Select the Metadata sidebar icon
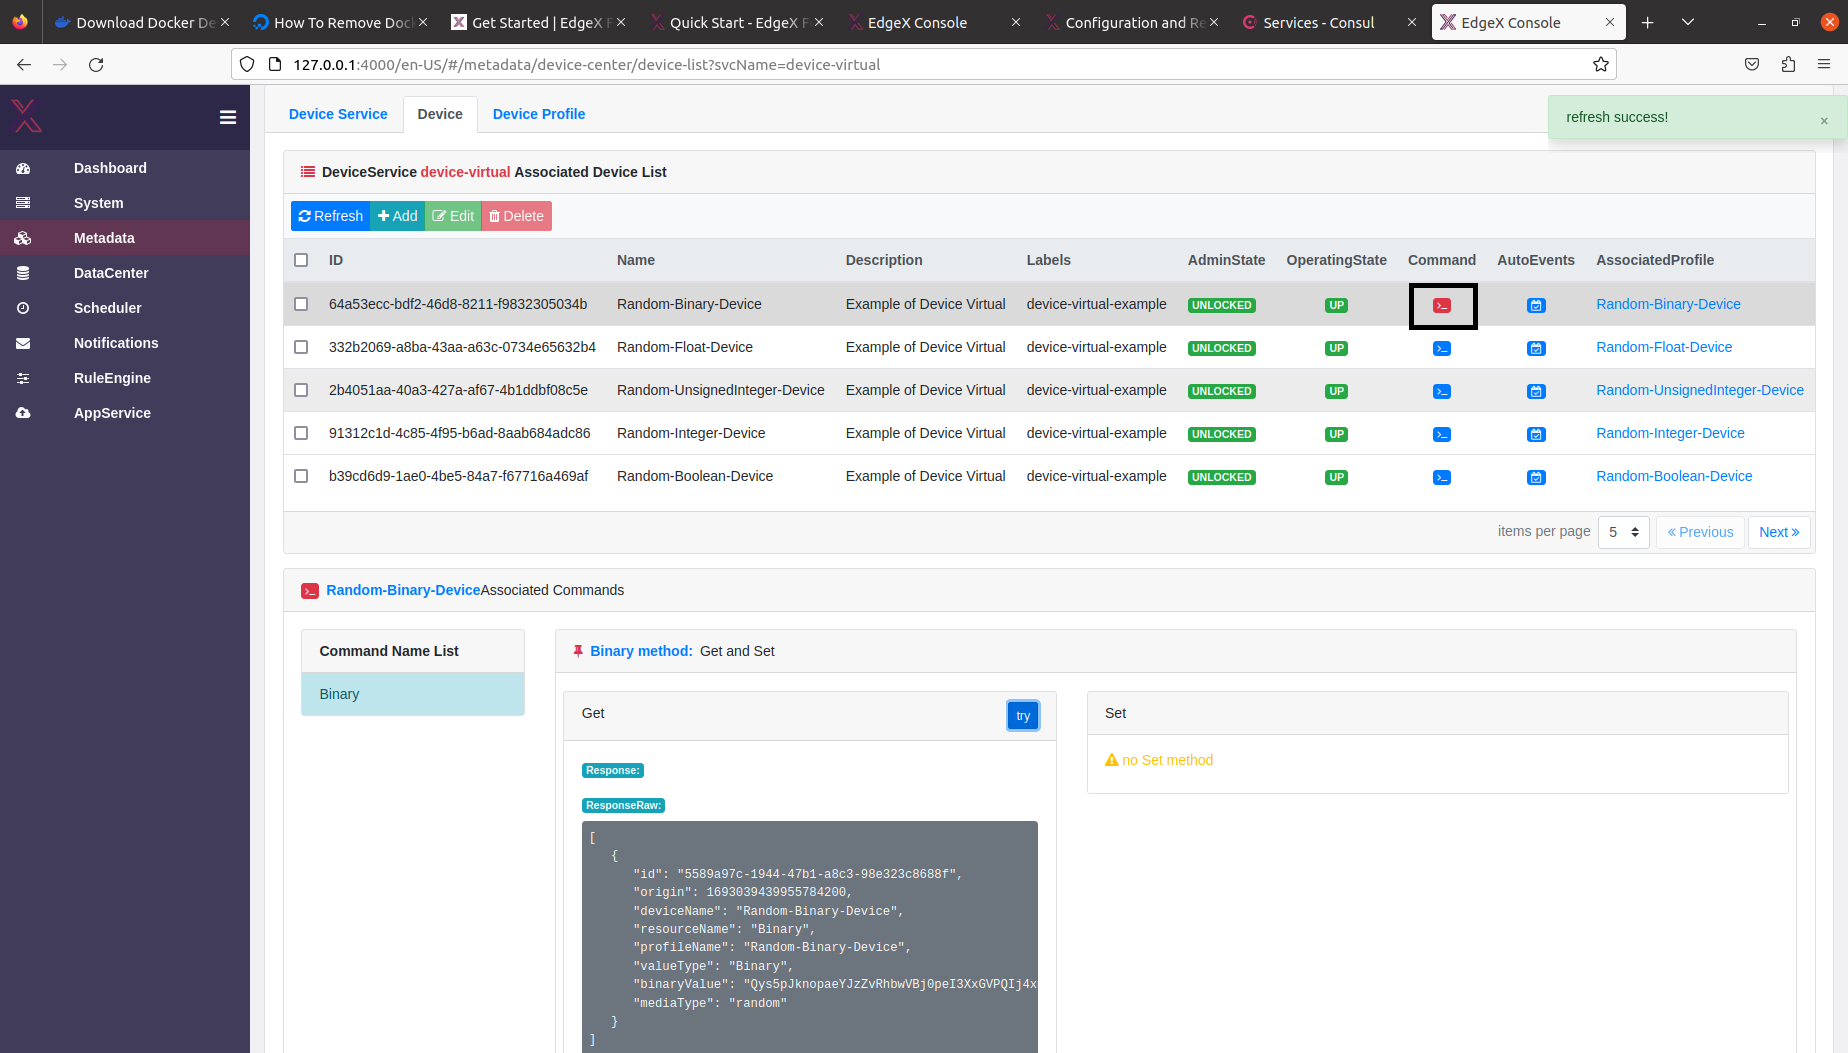1848x1053 pixels. pos(23,238)
